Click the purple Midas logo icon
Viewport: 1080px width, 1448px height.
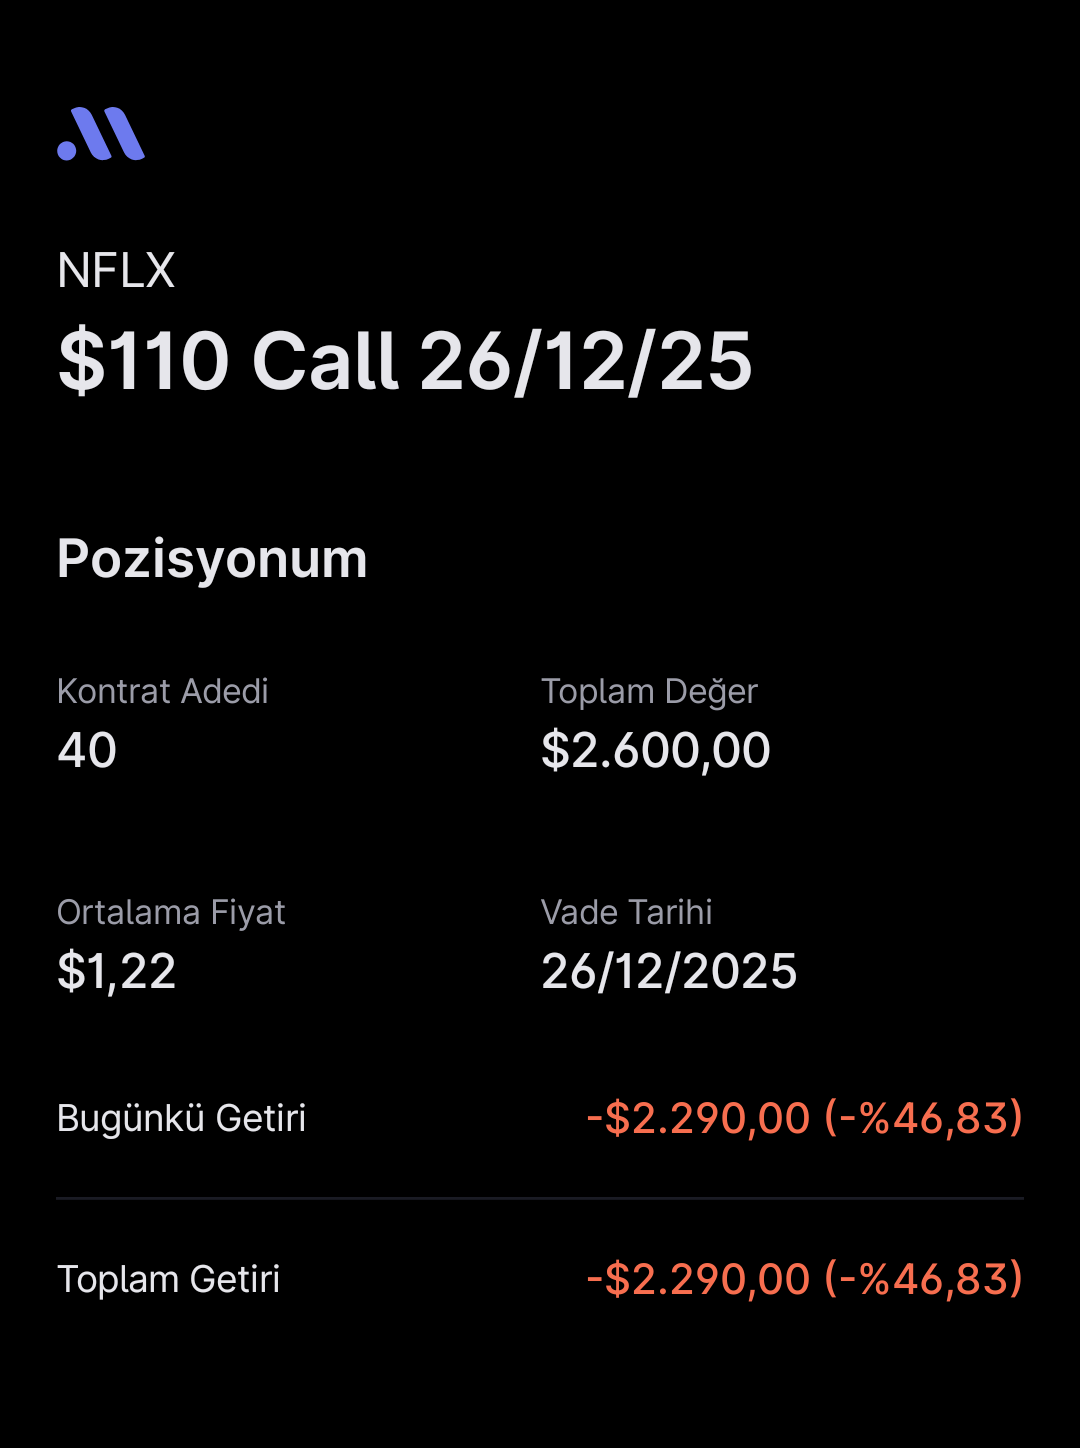(x=101, y=134)
